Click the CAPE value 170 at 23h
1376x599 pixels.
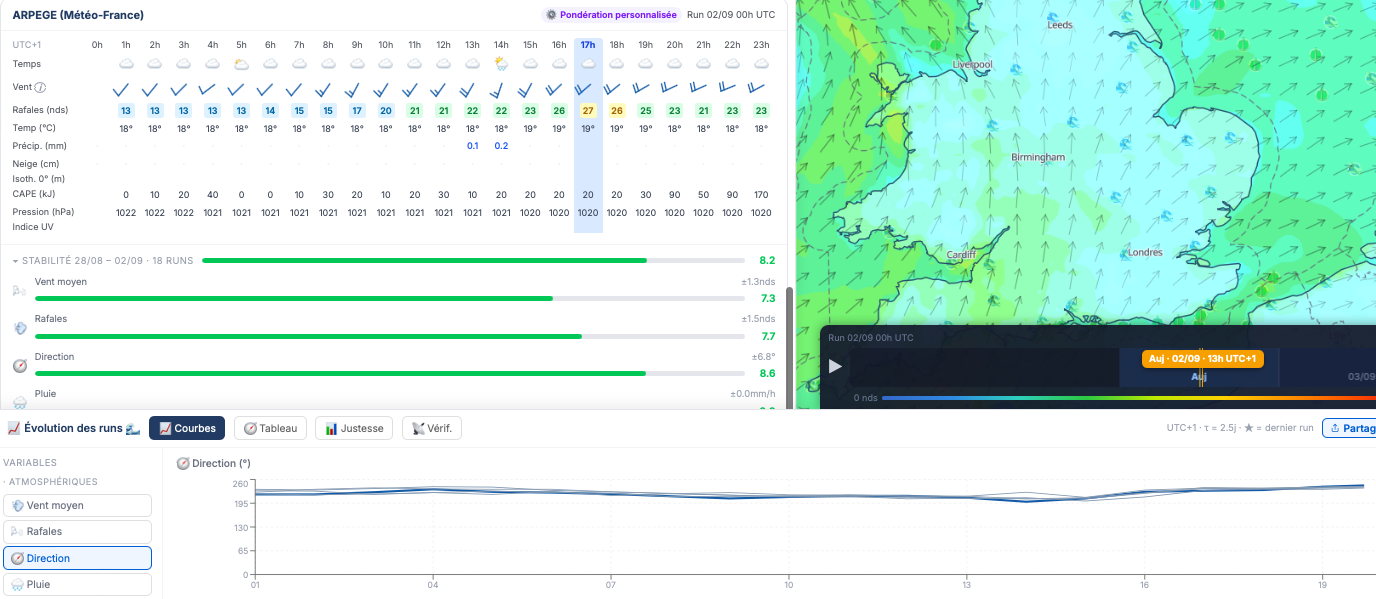click(761, 195)
